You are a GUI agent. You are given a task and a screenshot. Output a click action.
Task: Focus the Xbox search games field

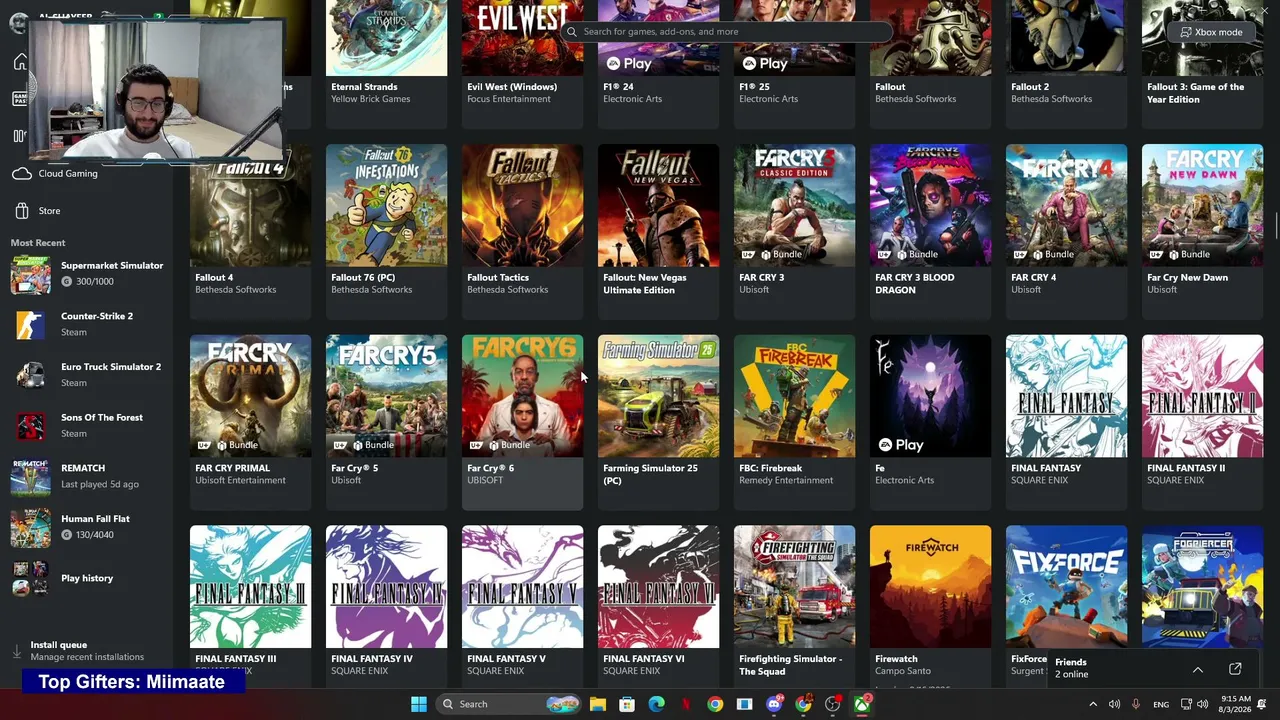(x=725, y=32)
